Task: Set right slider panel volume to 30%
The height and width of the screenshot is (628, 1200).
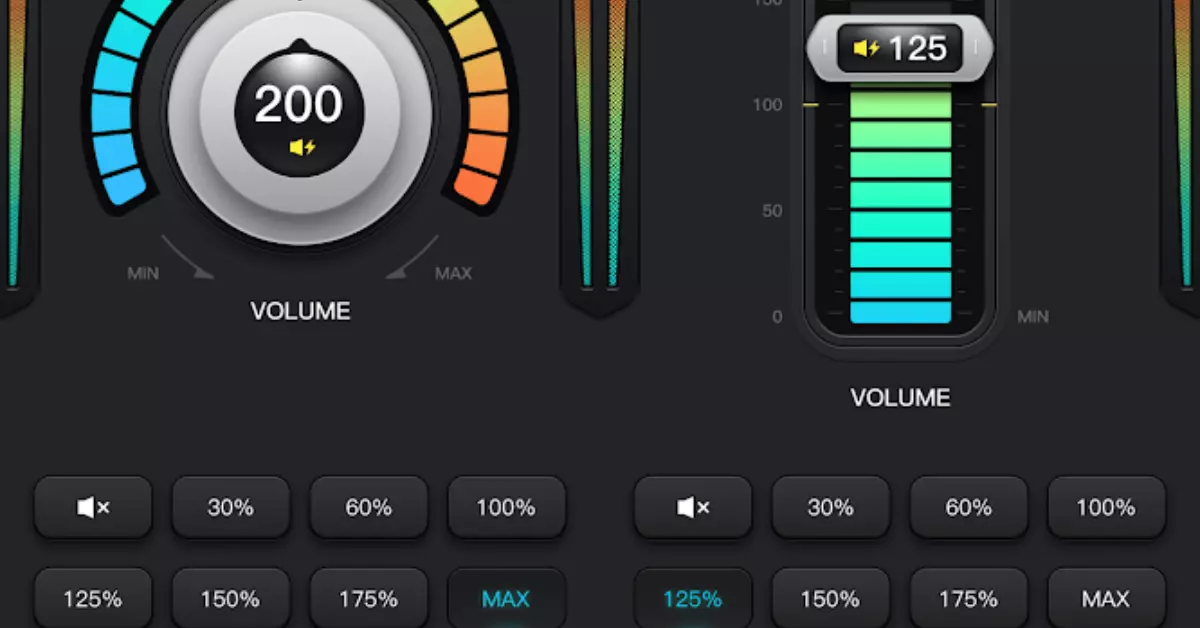Action: click(831, 507)
